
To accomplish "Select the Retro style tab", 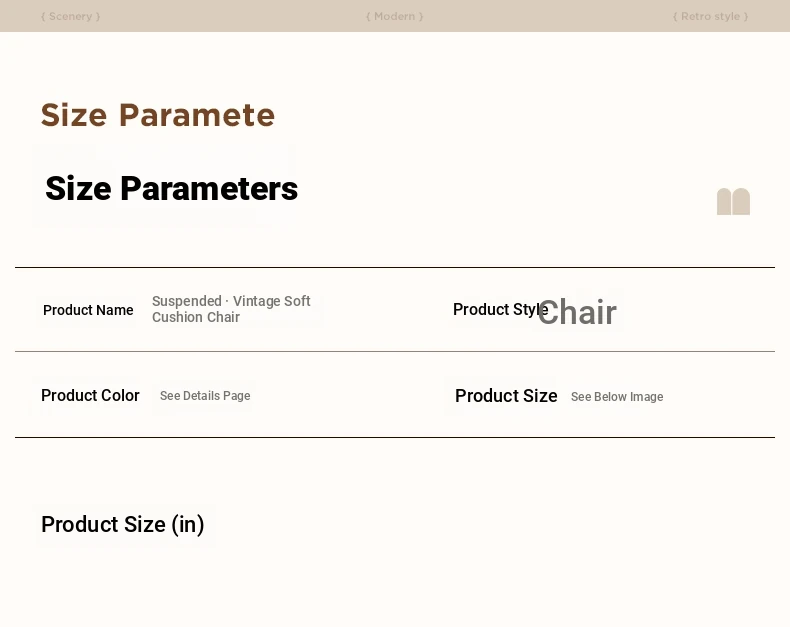I will (710, 16).
